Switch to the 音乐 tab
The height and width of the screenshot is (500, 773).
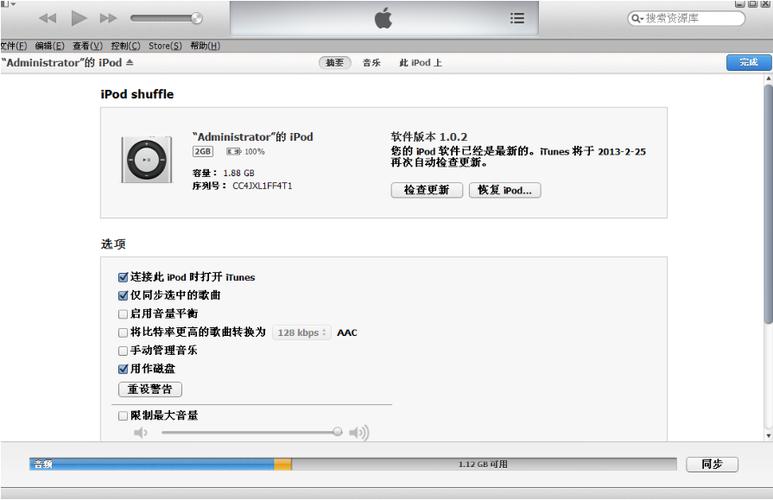coord(372,63)
